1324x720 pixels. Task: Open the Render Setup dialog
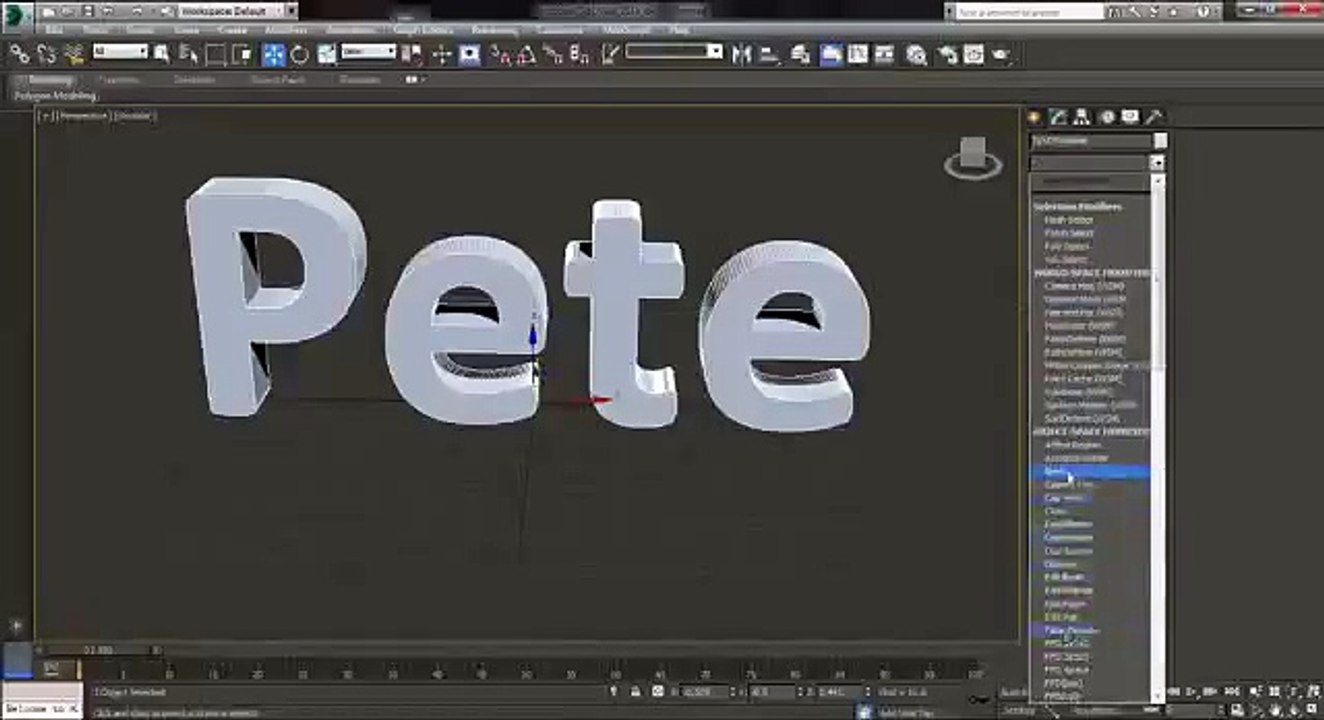pos(946,54)
